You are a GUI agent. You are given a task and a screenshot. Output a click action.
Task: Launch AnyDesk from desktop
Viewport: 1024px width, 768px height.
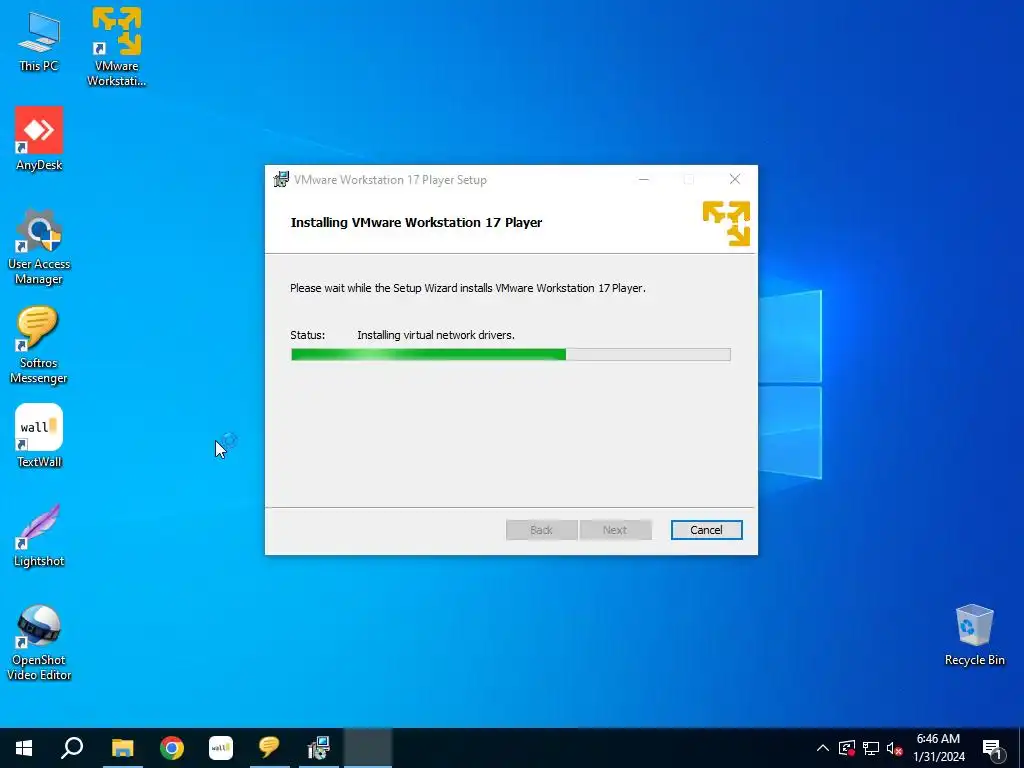tap(39, 138)
